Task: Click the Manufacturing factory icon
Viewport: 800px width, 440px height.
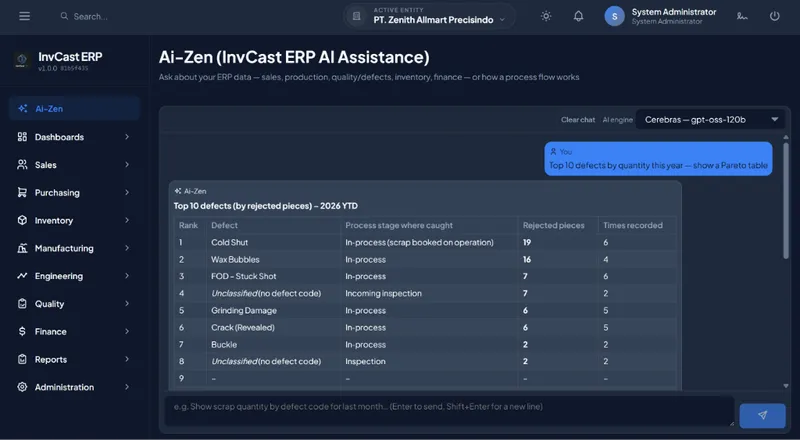Action: (22, 248)
